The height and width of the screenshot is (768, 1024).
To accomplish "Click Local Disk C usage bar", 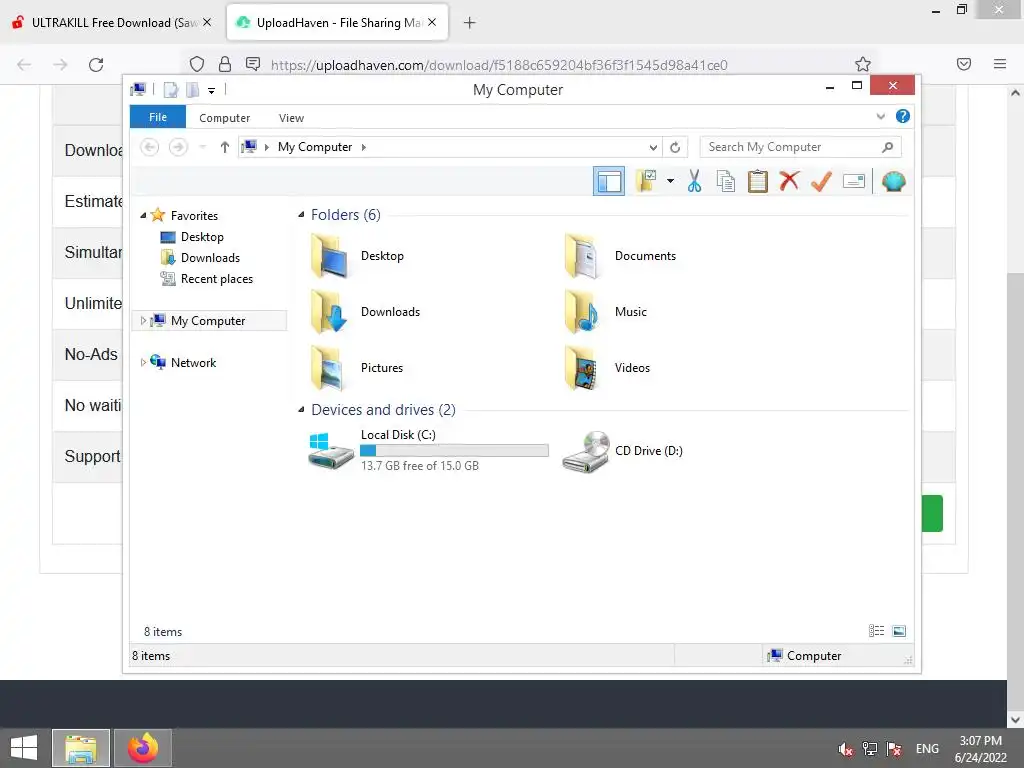I will (454, 451).
